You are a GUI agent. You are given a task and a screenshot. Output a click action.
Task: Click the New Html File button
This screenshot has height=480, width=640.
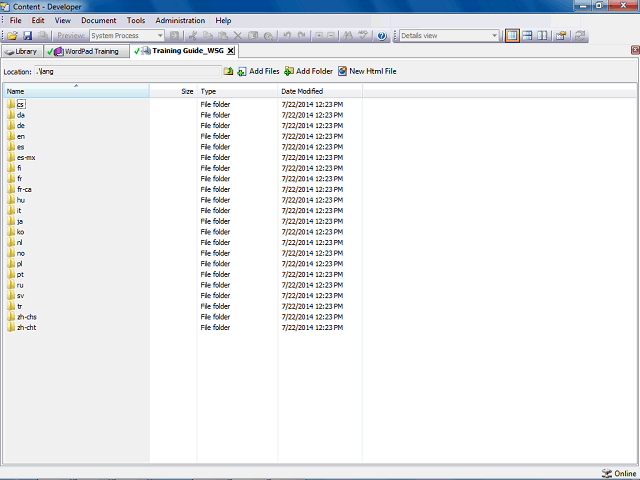[367, 71]
